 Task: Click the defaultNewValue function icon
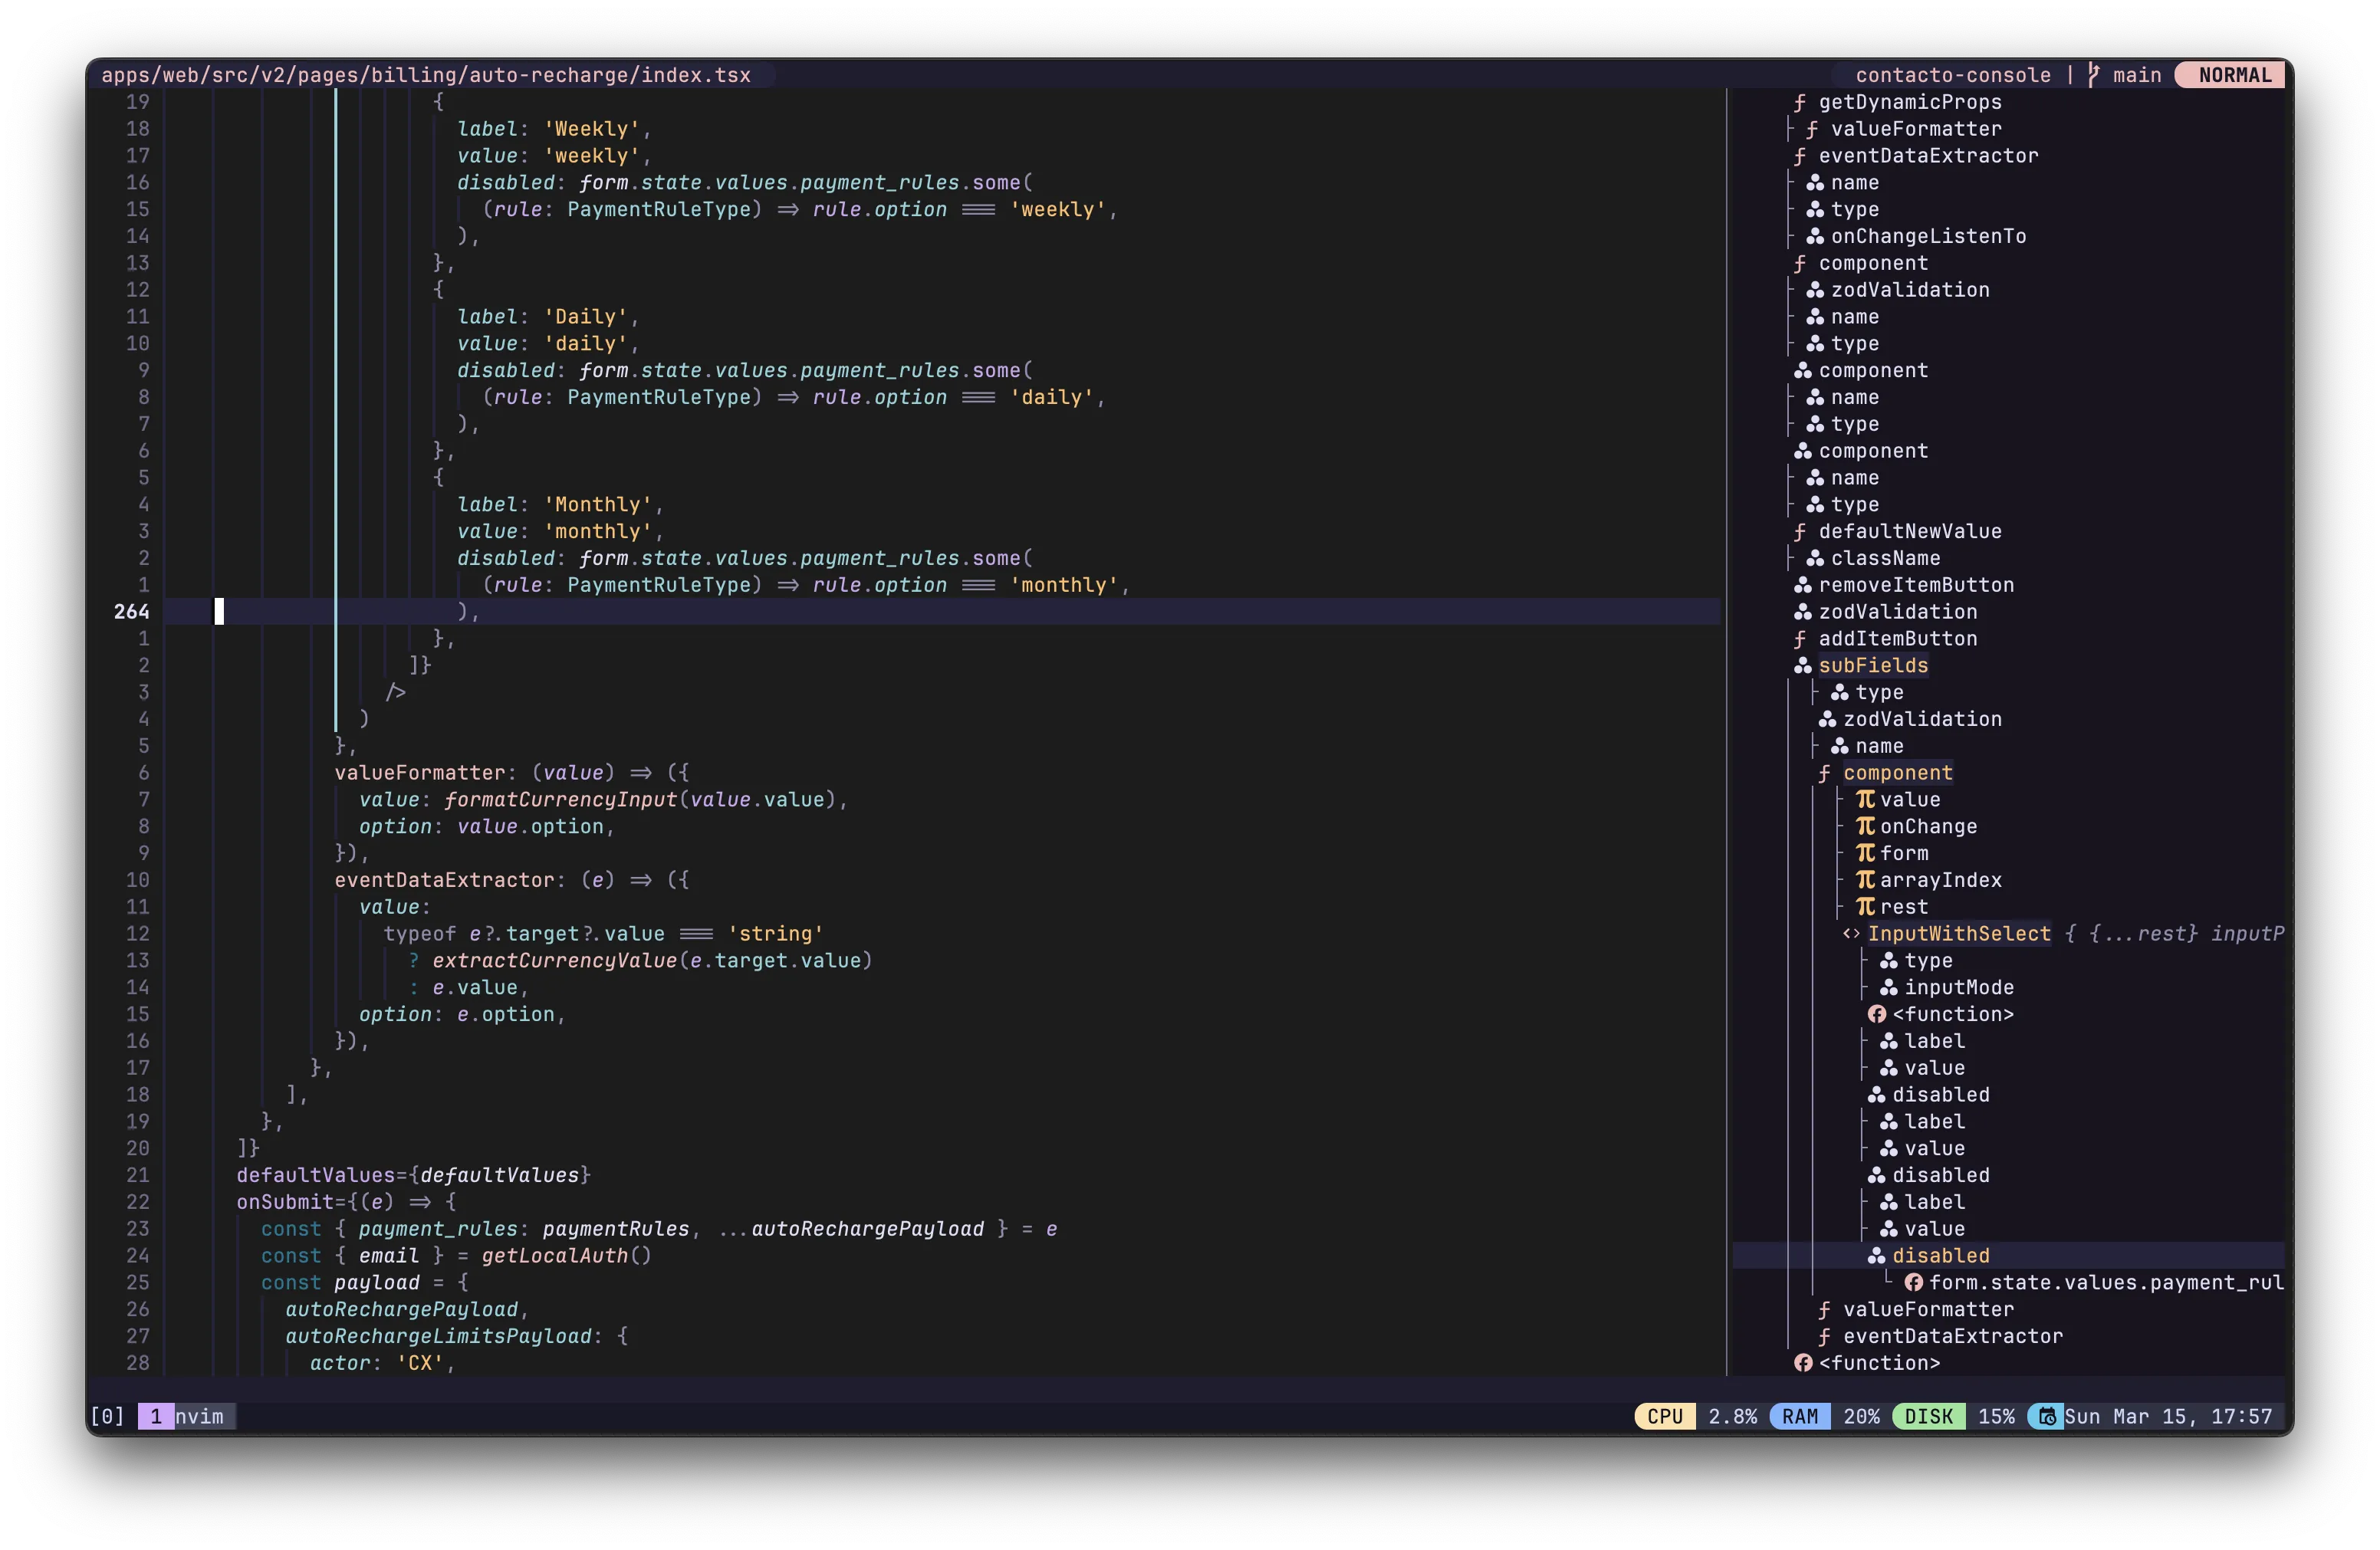pos(1800,531)
